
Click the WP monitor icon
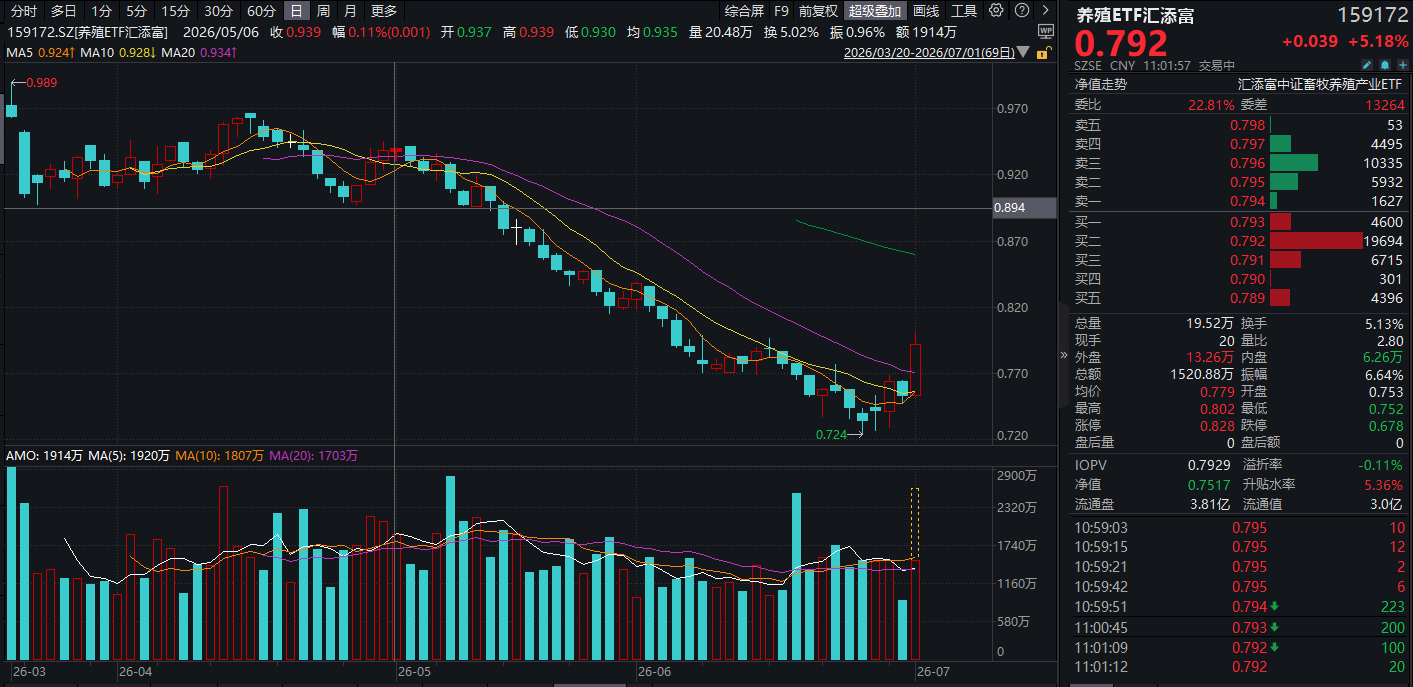[1046, 31]
